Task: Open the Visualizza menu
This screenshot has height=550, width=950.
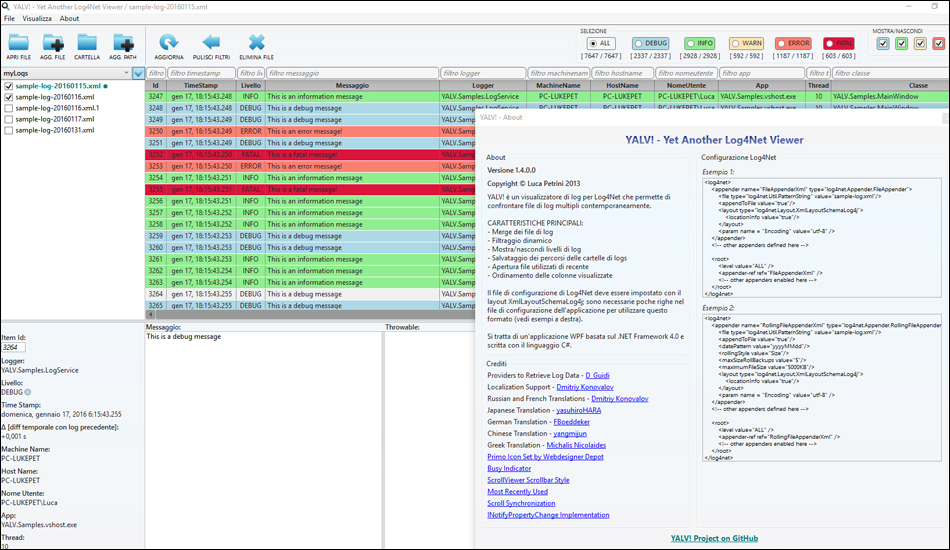Action: (x=37, y=18)
